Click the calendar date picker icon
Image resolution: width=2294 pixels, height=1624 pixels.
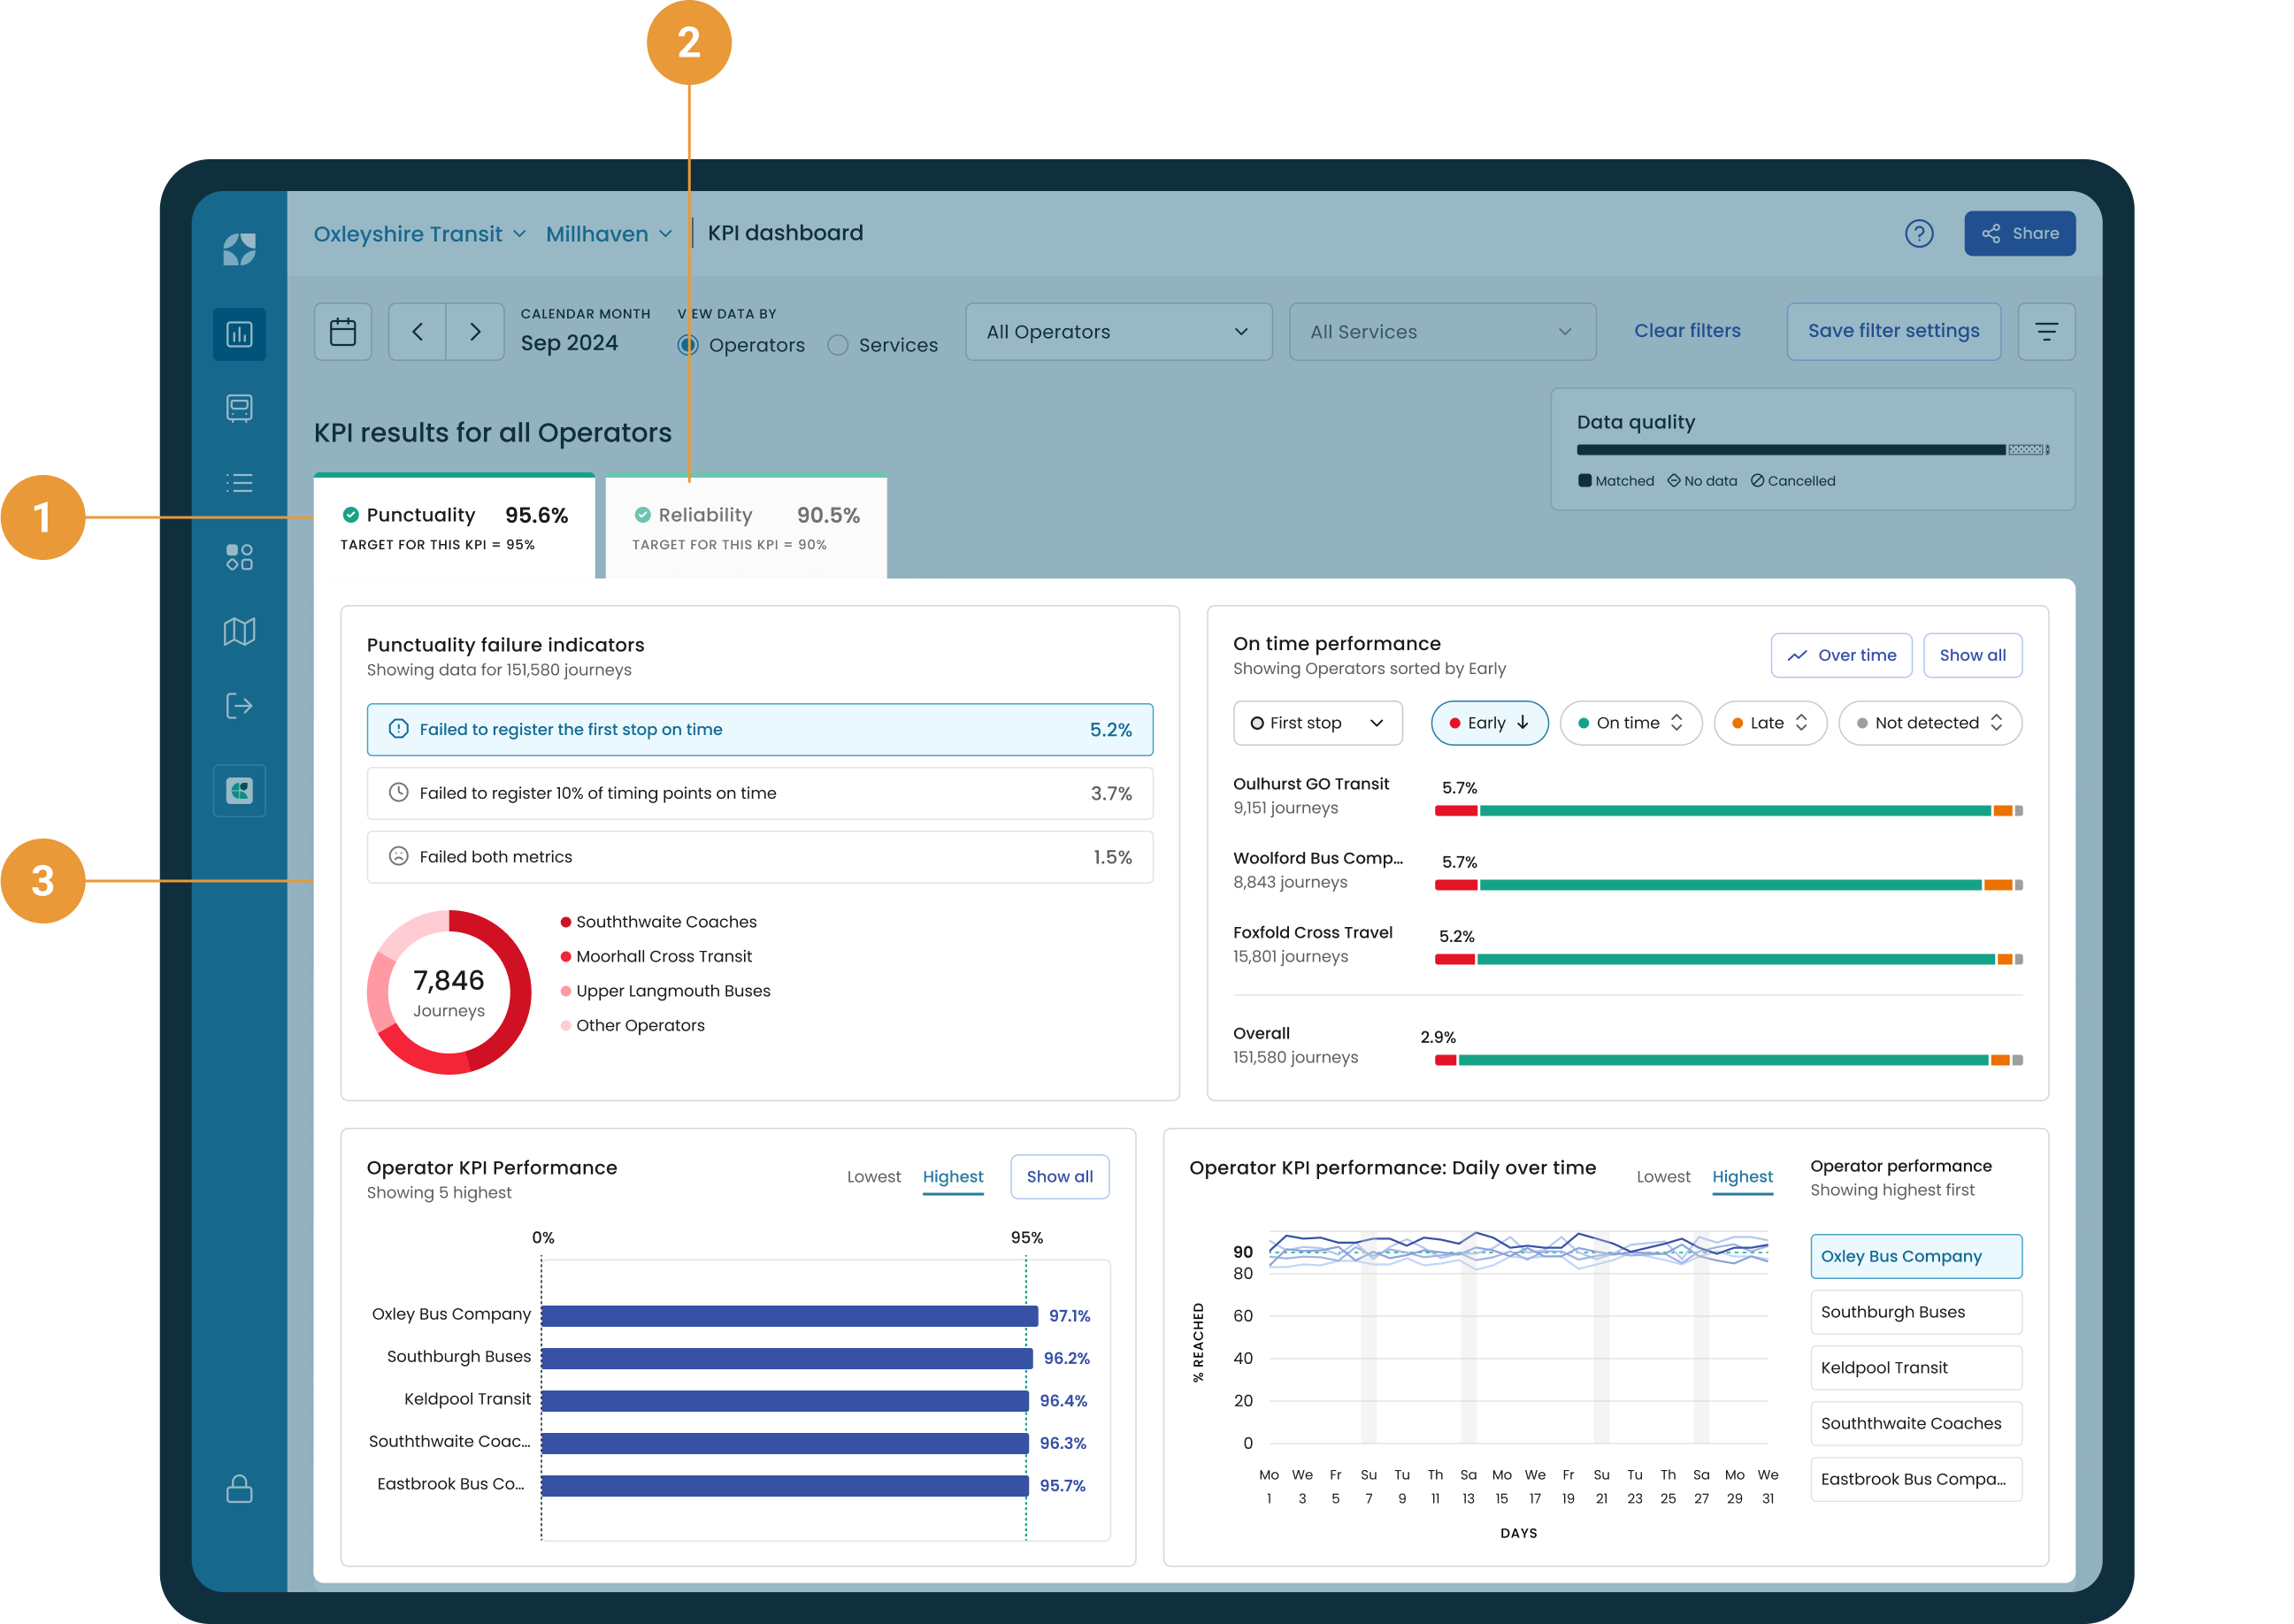pos(342,332)
